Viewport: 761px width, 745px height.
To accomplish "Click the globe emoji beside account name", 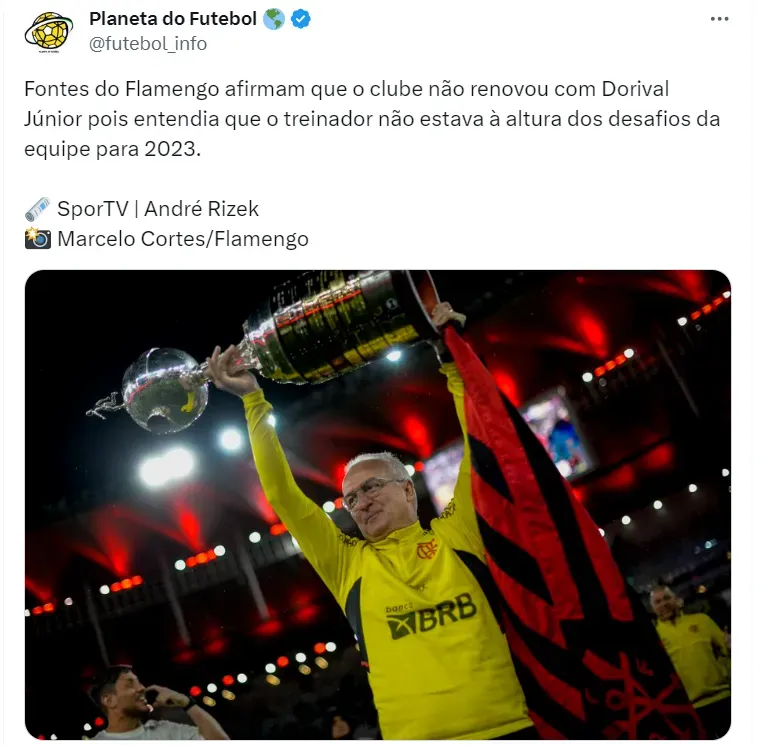I will (274, 19).
